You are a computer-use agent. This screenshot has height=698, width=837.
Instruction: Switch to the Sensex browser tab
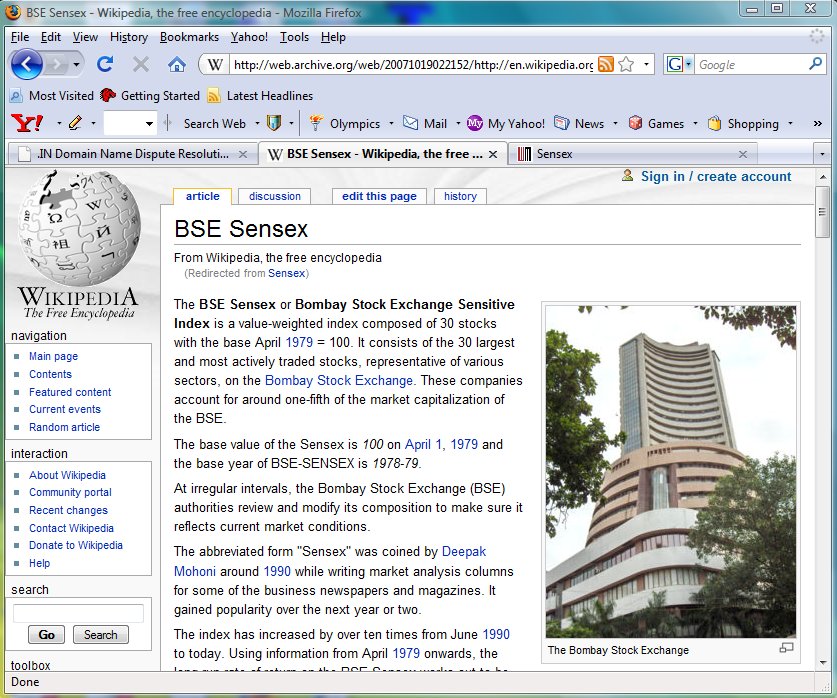(632, 154)
